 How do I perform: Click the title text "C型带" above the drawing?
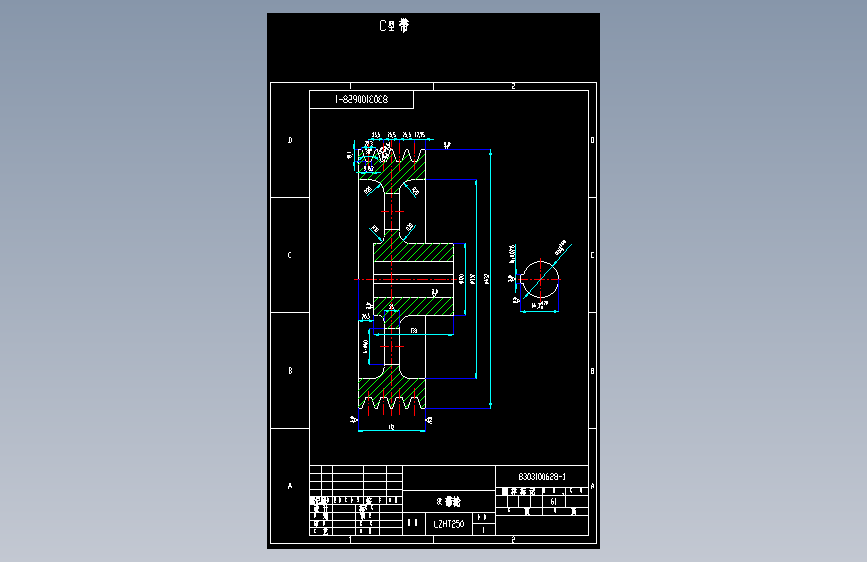point(394,25)
